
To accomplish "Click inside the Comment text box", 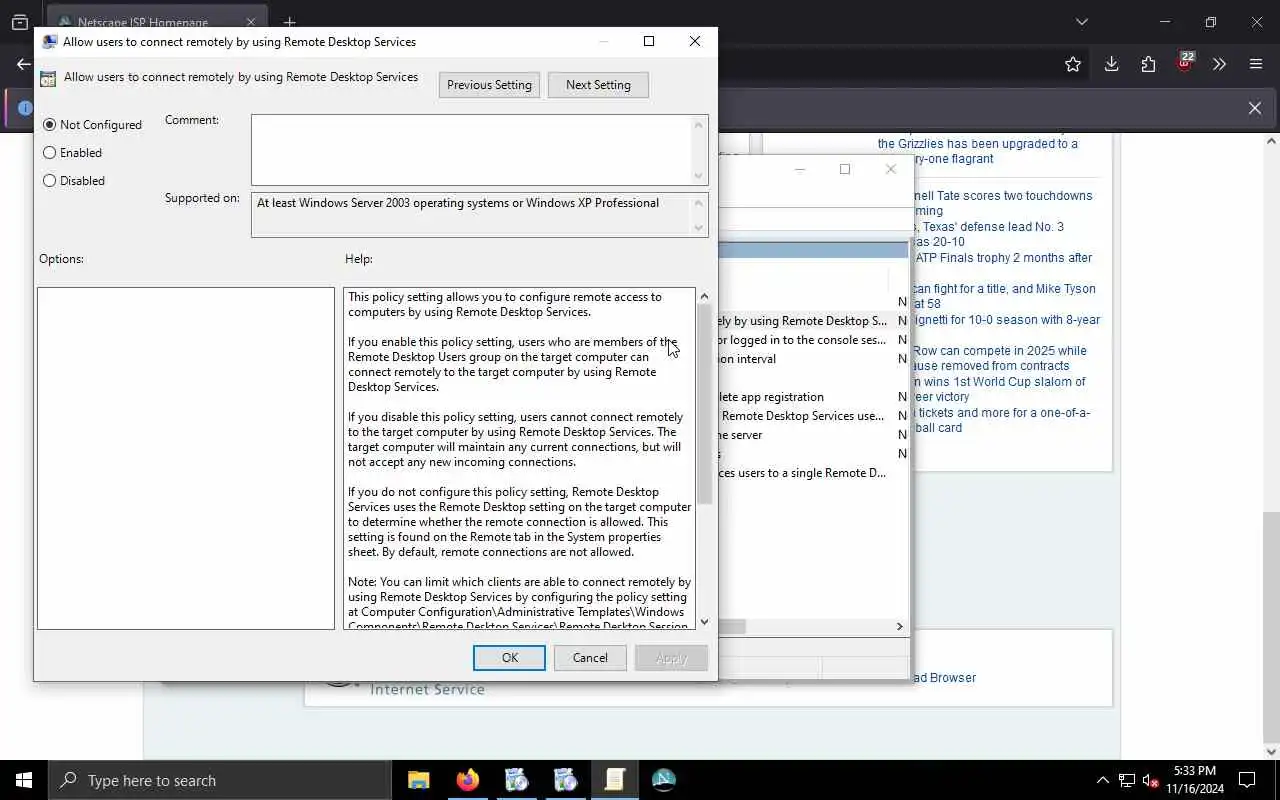I will pos(471,149).
